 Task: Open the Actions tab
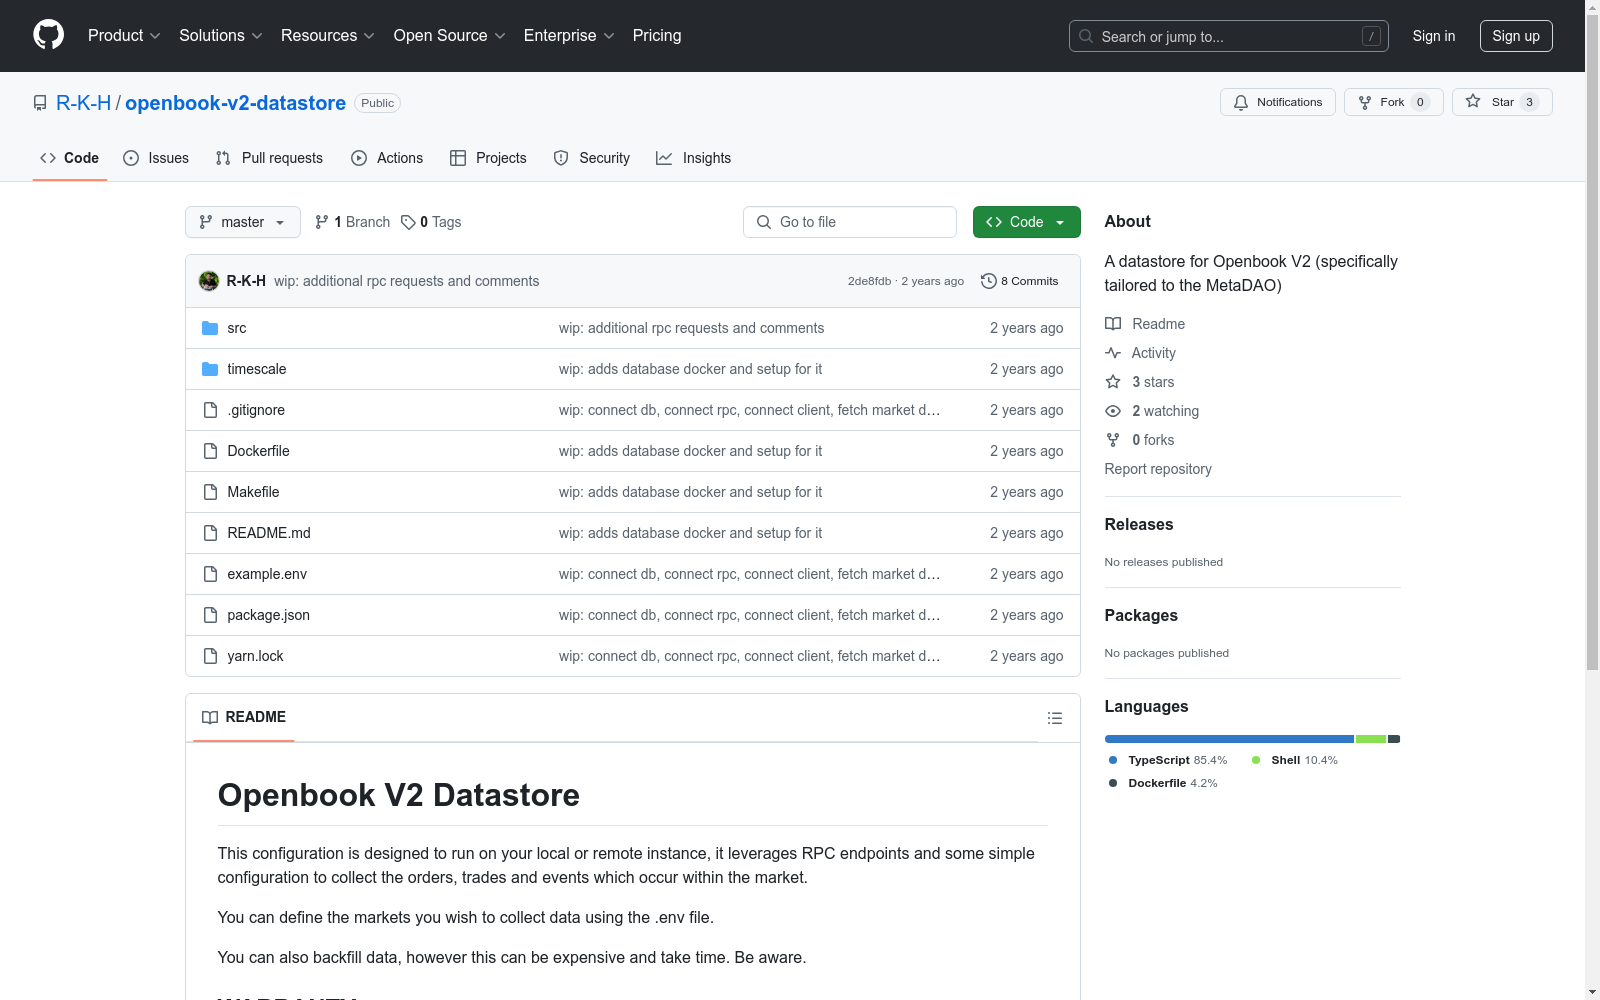(x=387, y=158)
